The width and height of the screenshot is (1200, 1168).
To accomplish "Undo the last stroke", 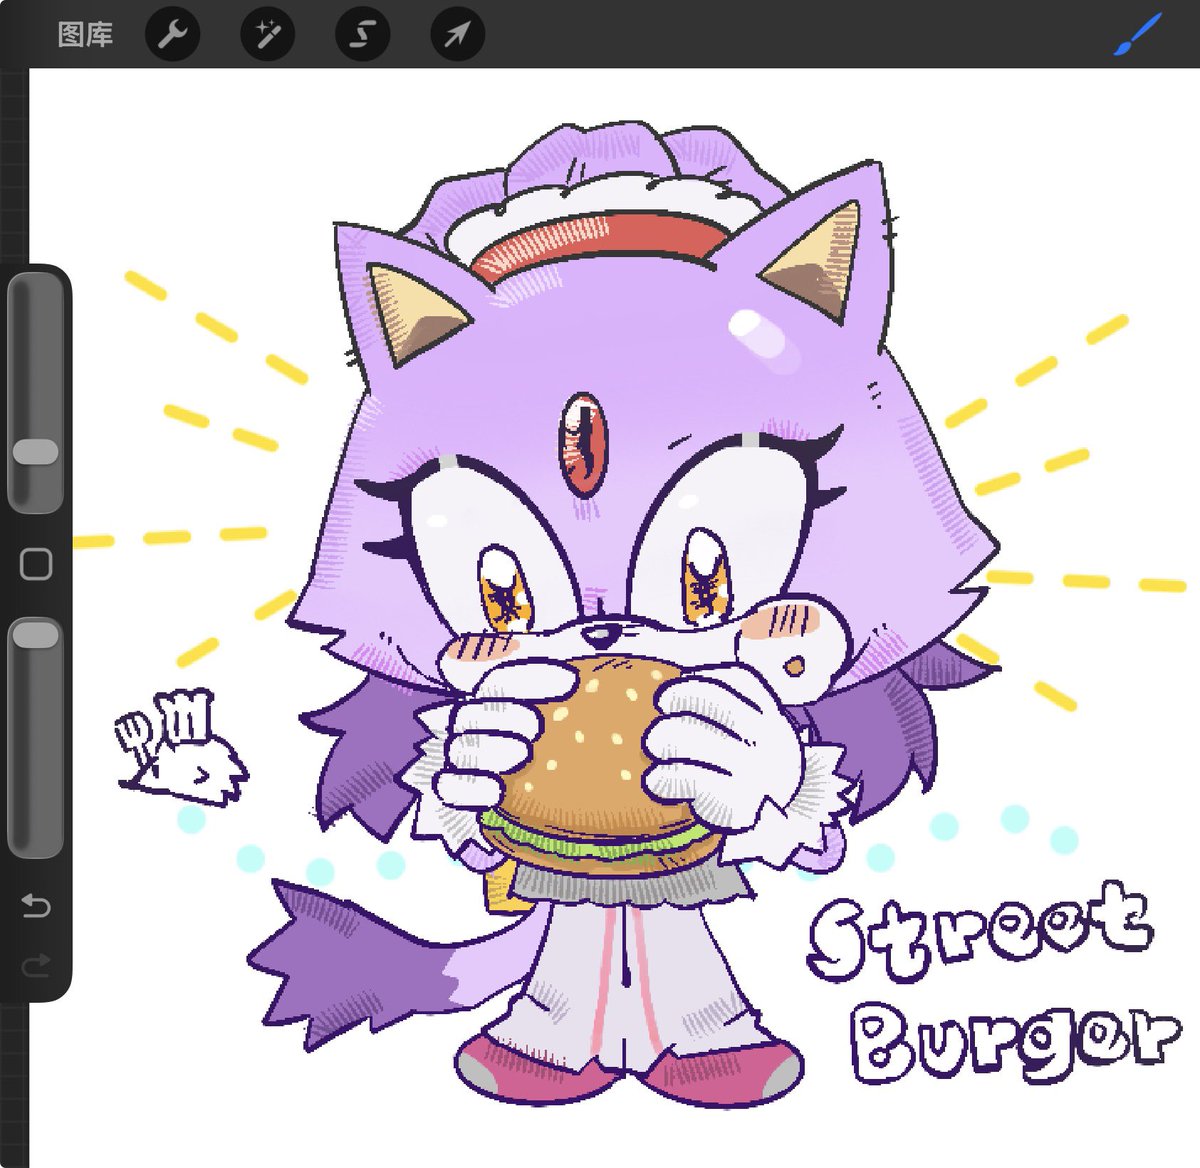I will pos(36,906).
